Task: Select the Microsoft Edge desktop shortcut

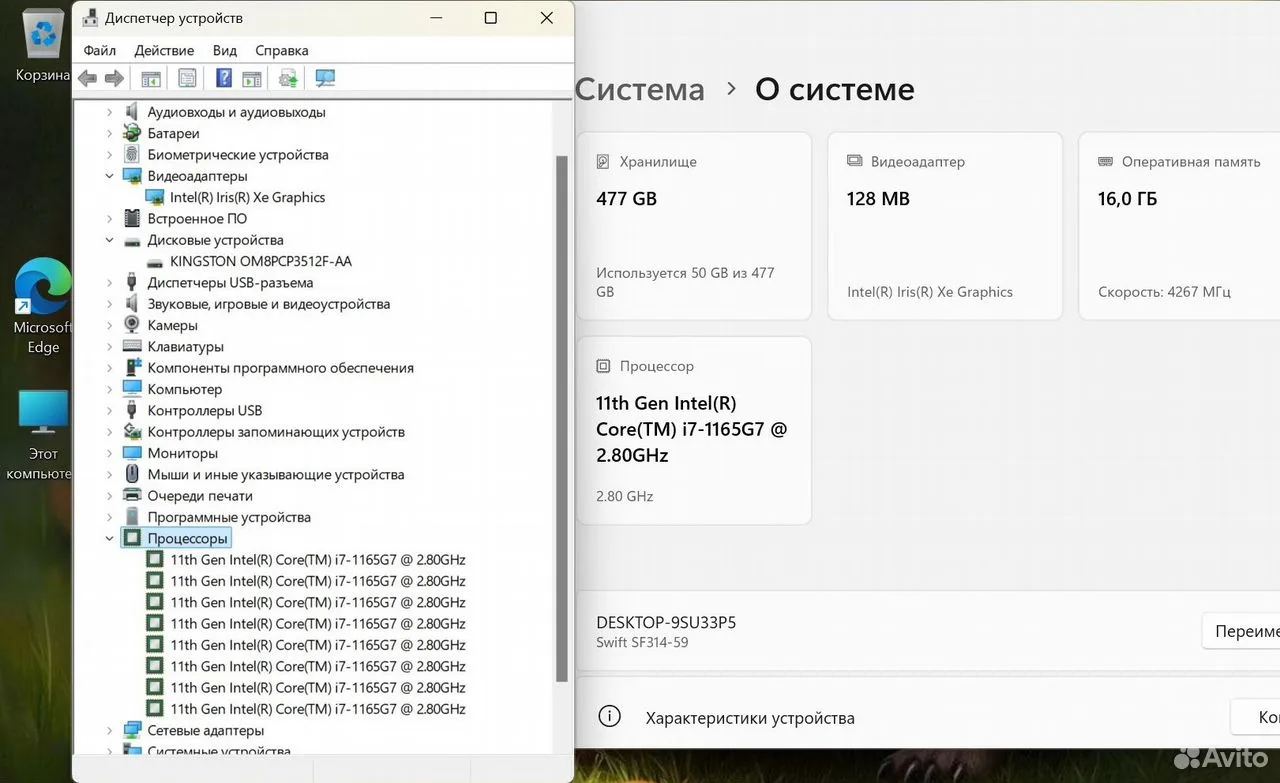Action: point(43,308)
